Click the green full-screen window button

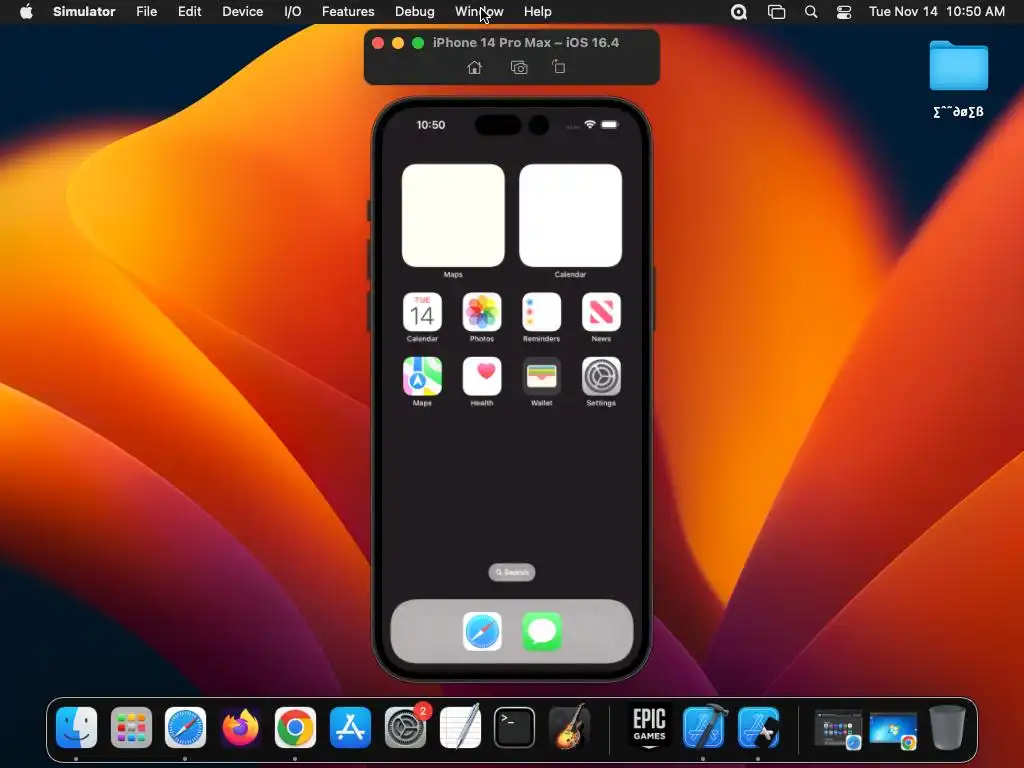coord(418,43)
